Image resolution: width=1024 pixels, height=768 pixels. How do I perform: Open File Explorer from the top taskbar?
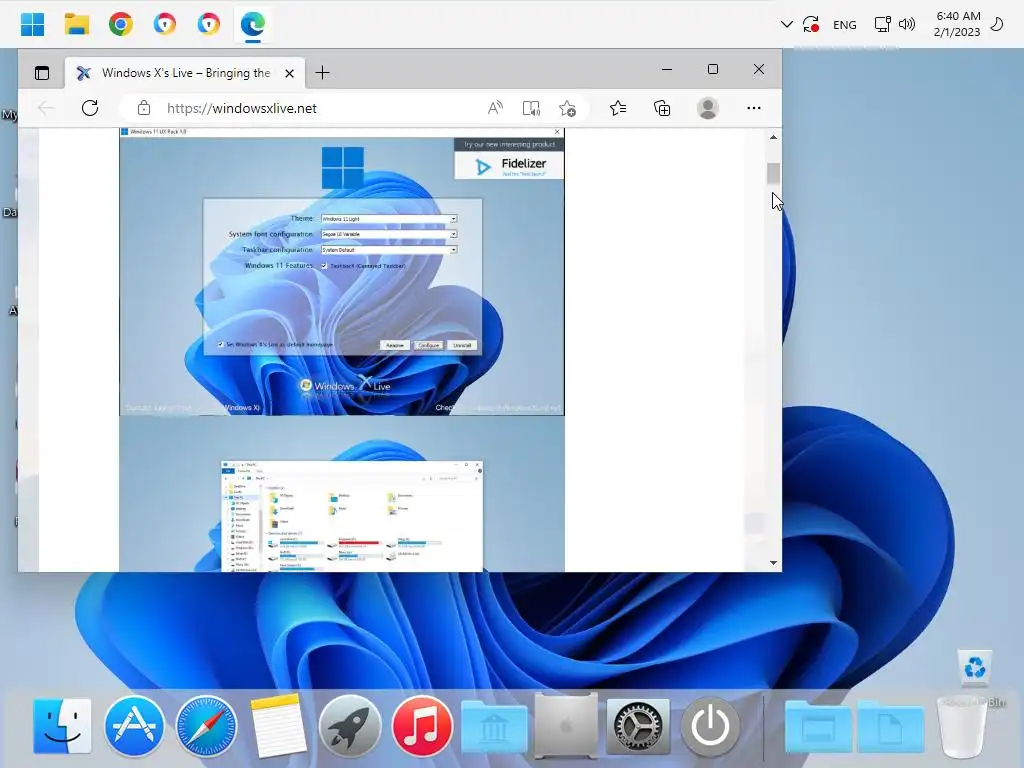[76, 24]
